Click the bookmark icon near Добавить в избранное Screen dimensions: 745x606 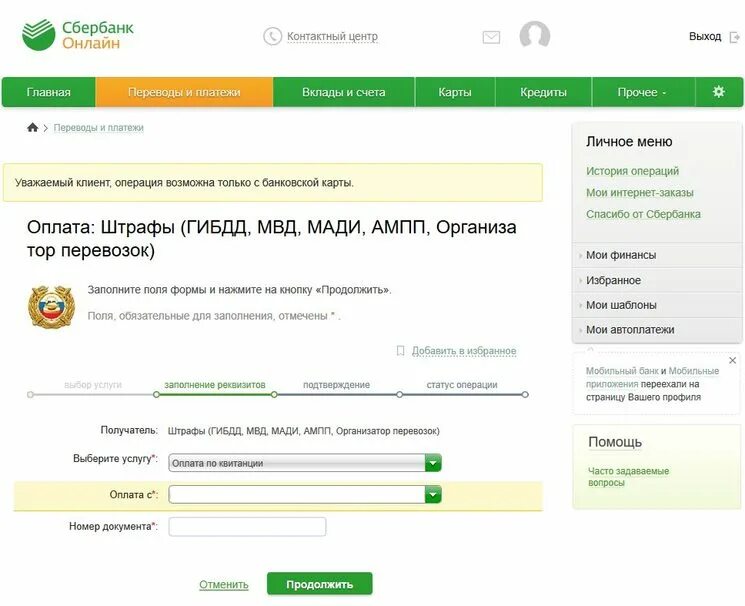click(401, 351)
